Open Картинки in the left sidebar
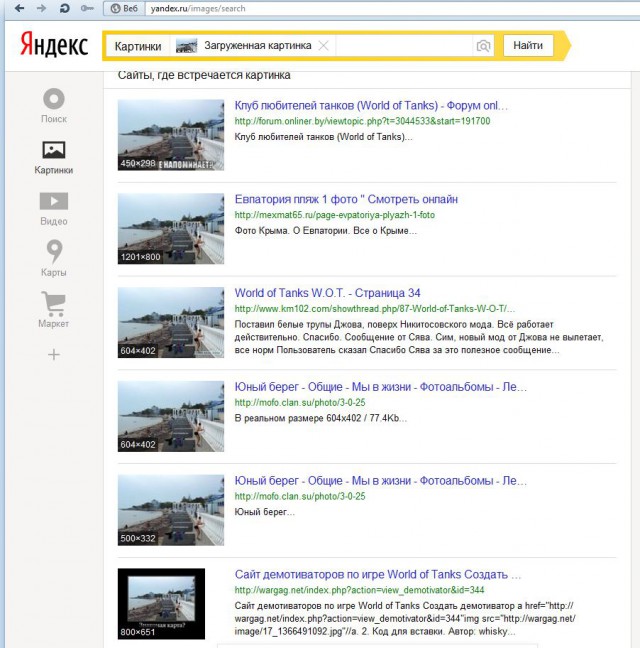 pyautogui.click(x=54, y=158)
